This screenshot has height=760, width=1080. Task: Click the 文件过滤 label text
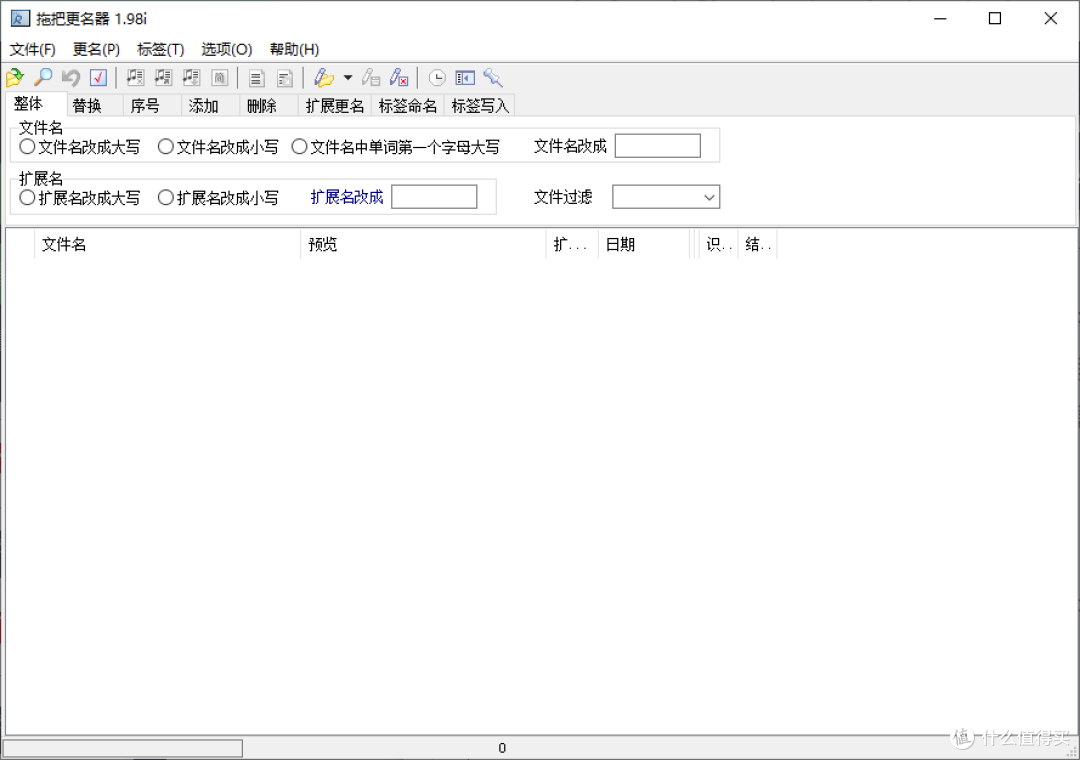tap(563, 197)
